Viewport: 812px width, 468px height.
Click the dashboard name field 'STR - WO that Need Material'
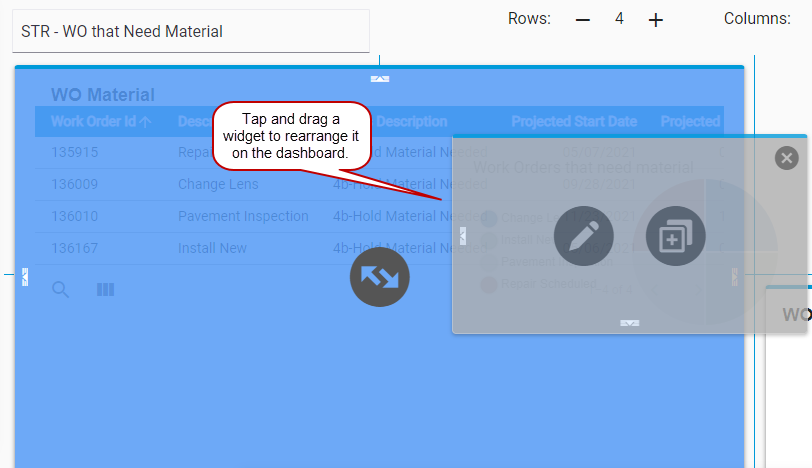click(190, 31)
